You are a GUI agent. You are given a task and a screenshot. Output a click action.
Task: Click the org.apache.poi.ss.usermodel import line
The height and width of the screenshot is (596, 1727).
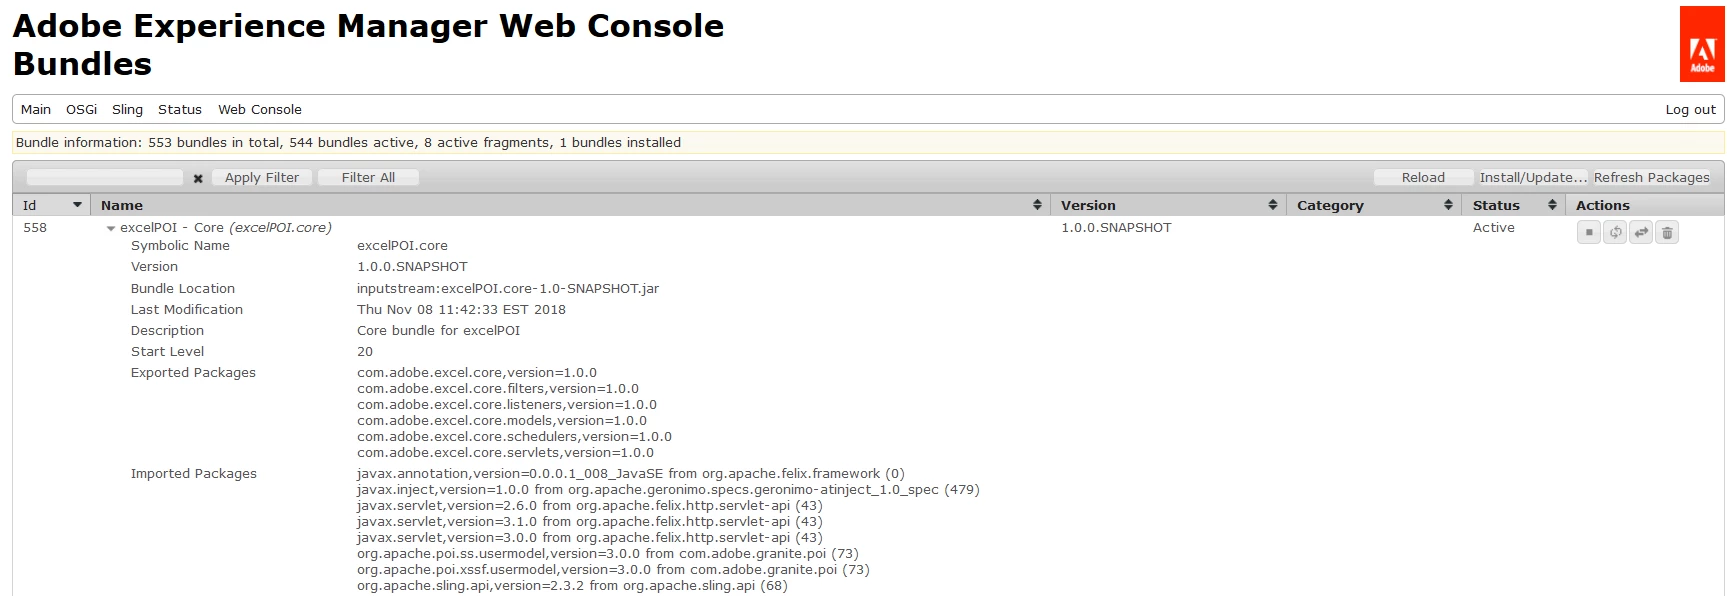(x=608, y=554)
